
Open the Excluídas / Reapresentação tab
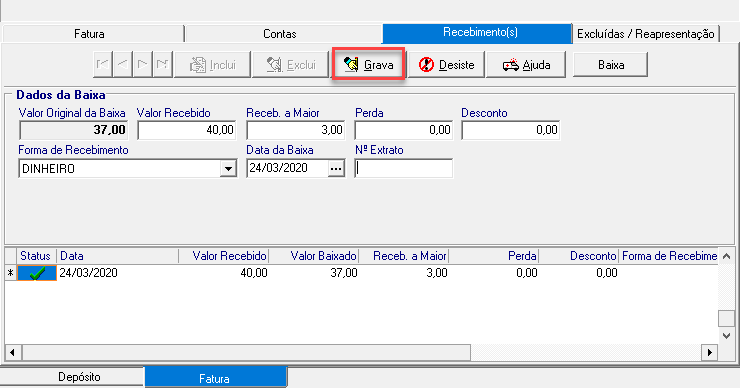tap(646, 34)
